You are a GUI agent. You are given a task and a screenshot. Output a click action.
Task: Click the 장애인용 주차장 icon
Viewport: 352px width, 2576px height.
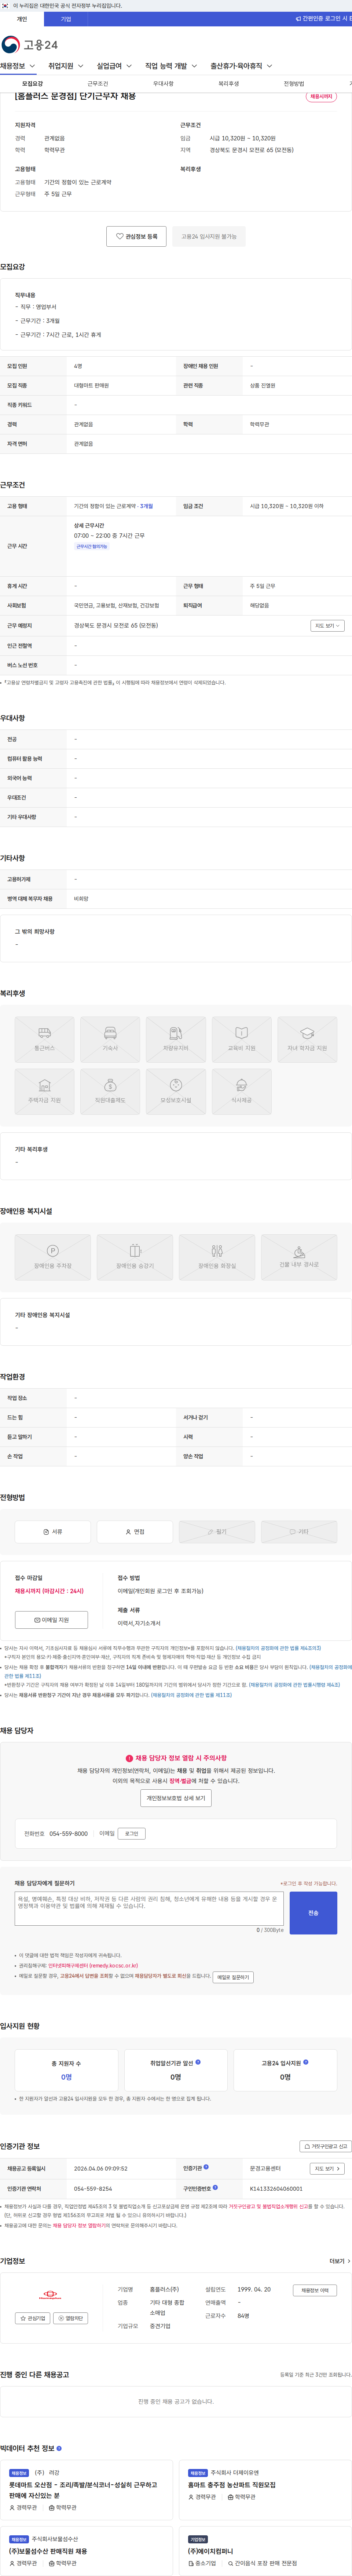pyautogui.click(x=53, y=1257)
